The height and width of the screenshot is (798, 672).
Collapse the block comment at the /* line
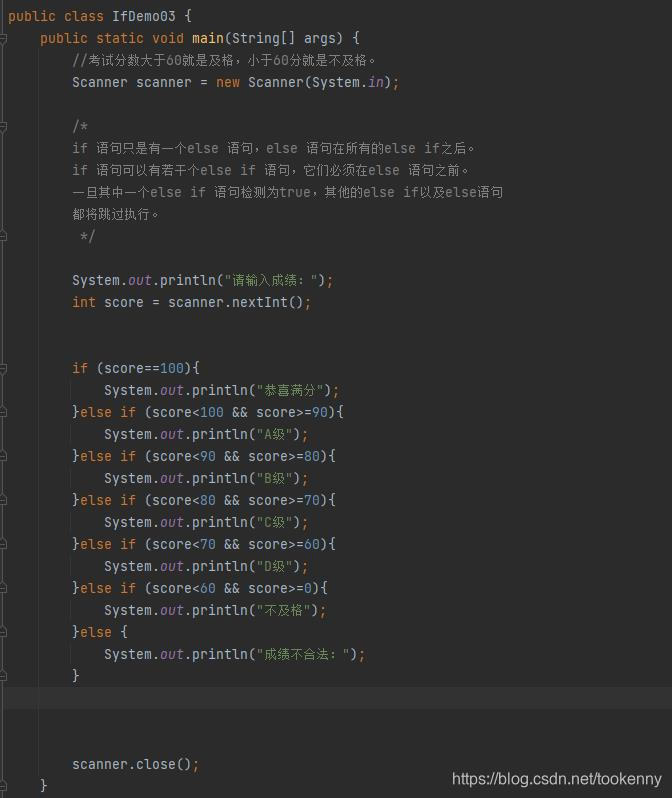click(3, 126)
